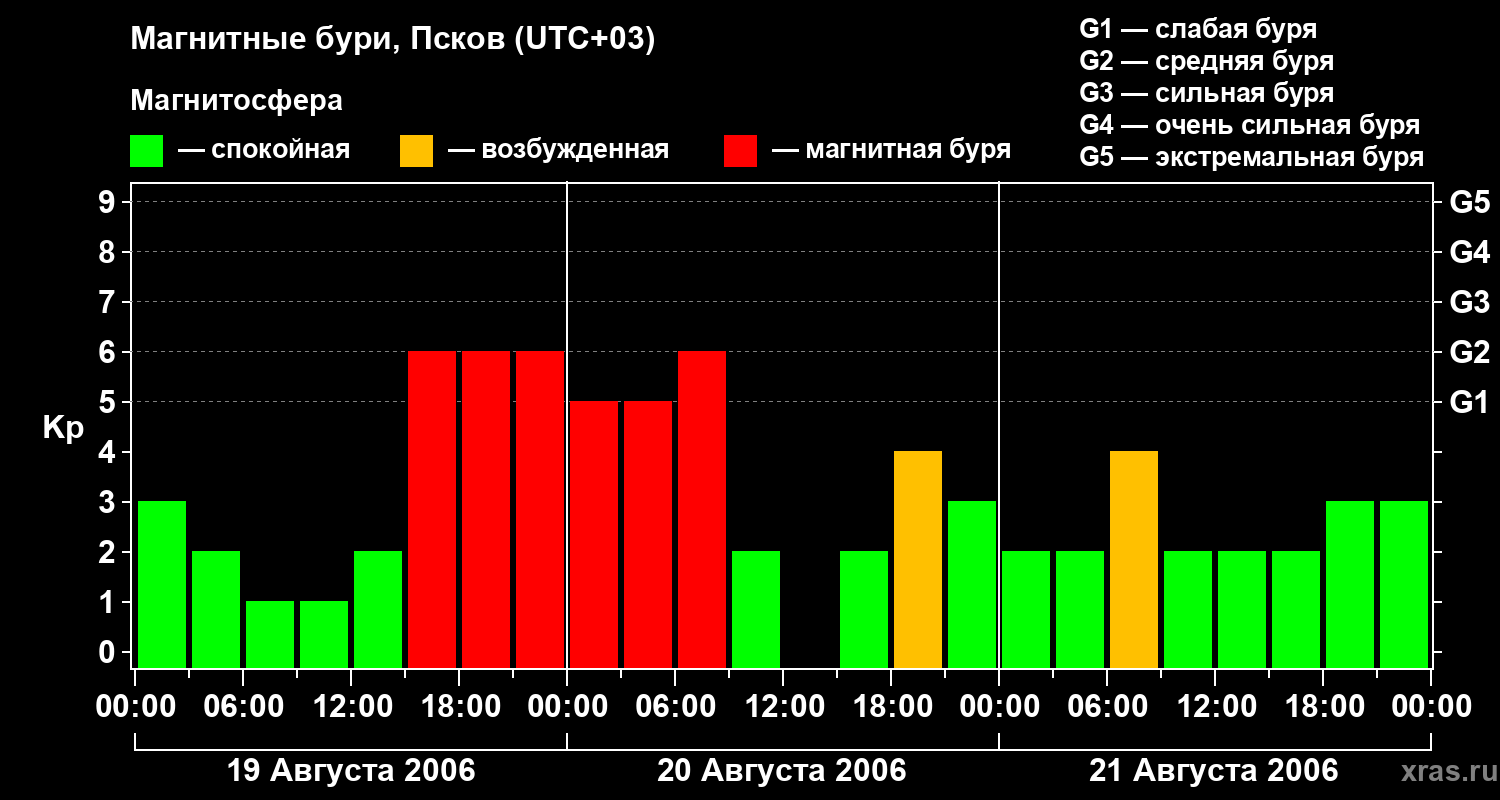Image resolution: width=1500 pixels, height=800 pixels.
Task: Click the 'G3' right axis label
Action: click(x=1469, y=302)
